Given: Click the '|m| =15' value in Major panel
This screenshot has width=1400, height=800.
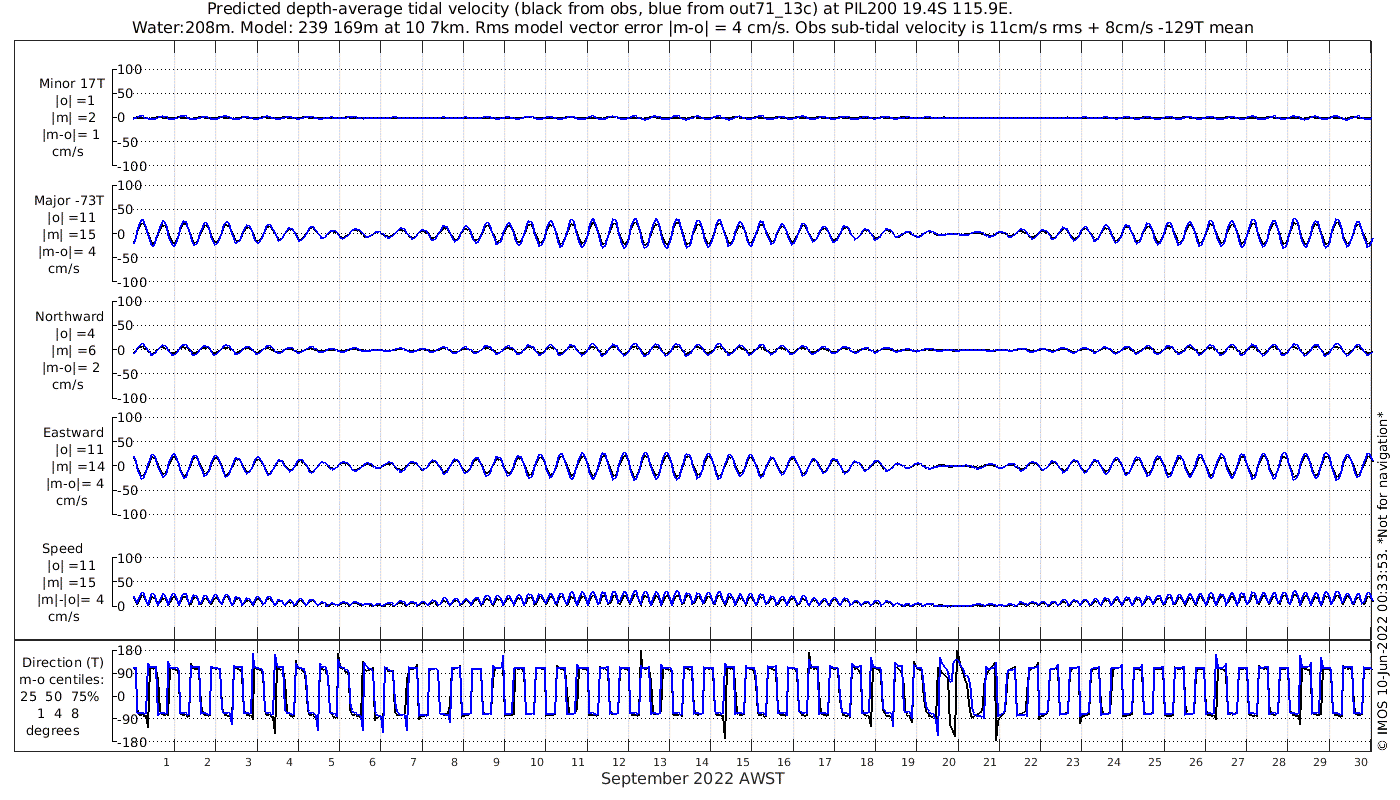Looking at the screenshot, I should click(72, 234).
